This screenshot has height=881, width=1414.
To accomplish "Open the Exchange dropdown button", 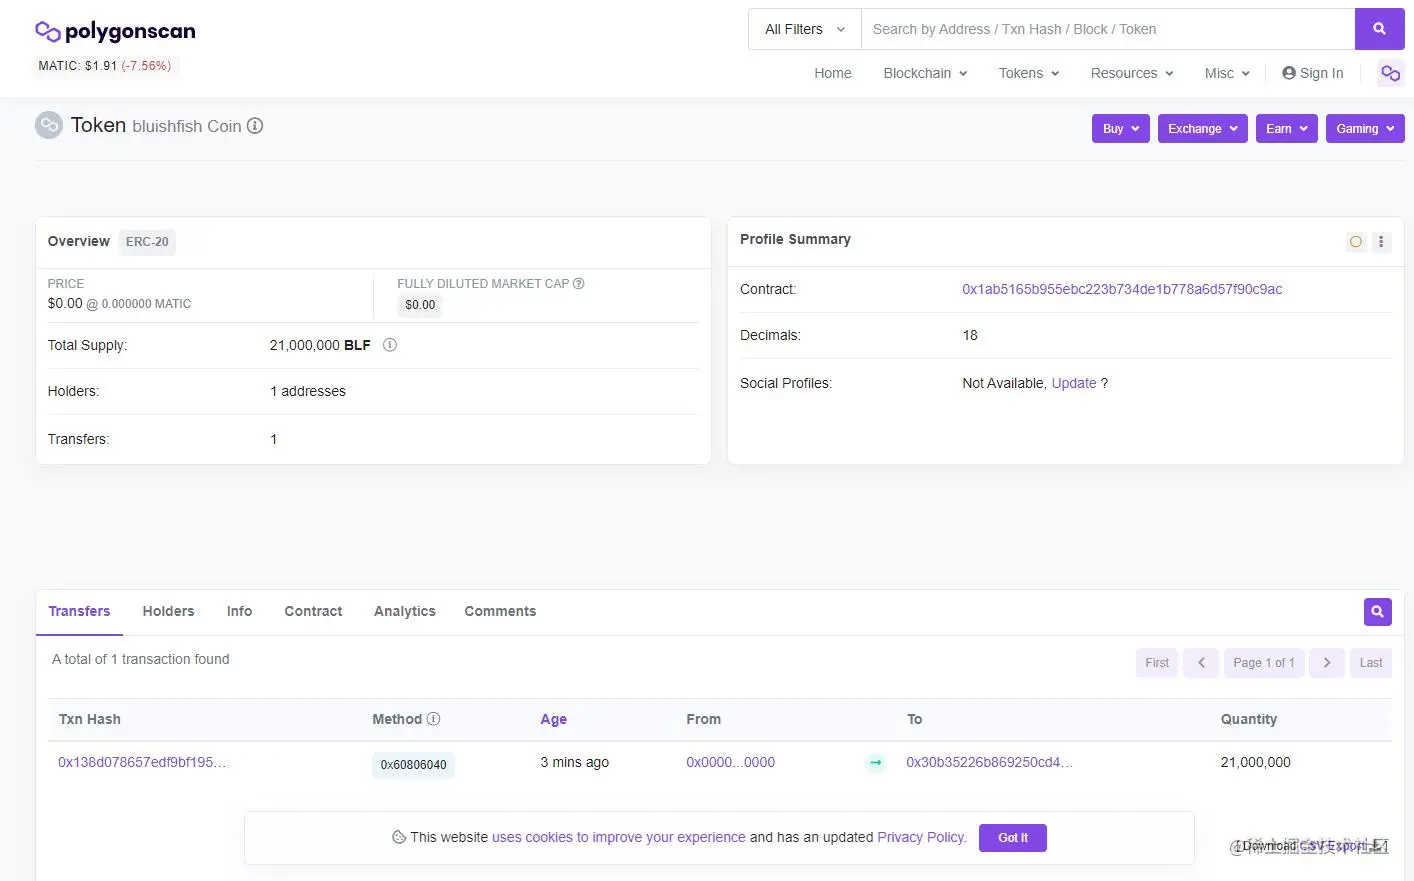I will [1203, 129].
